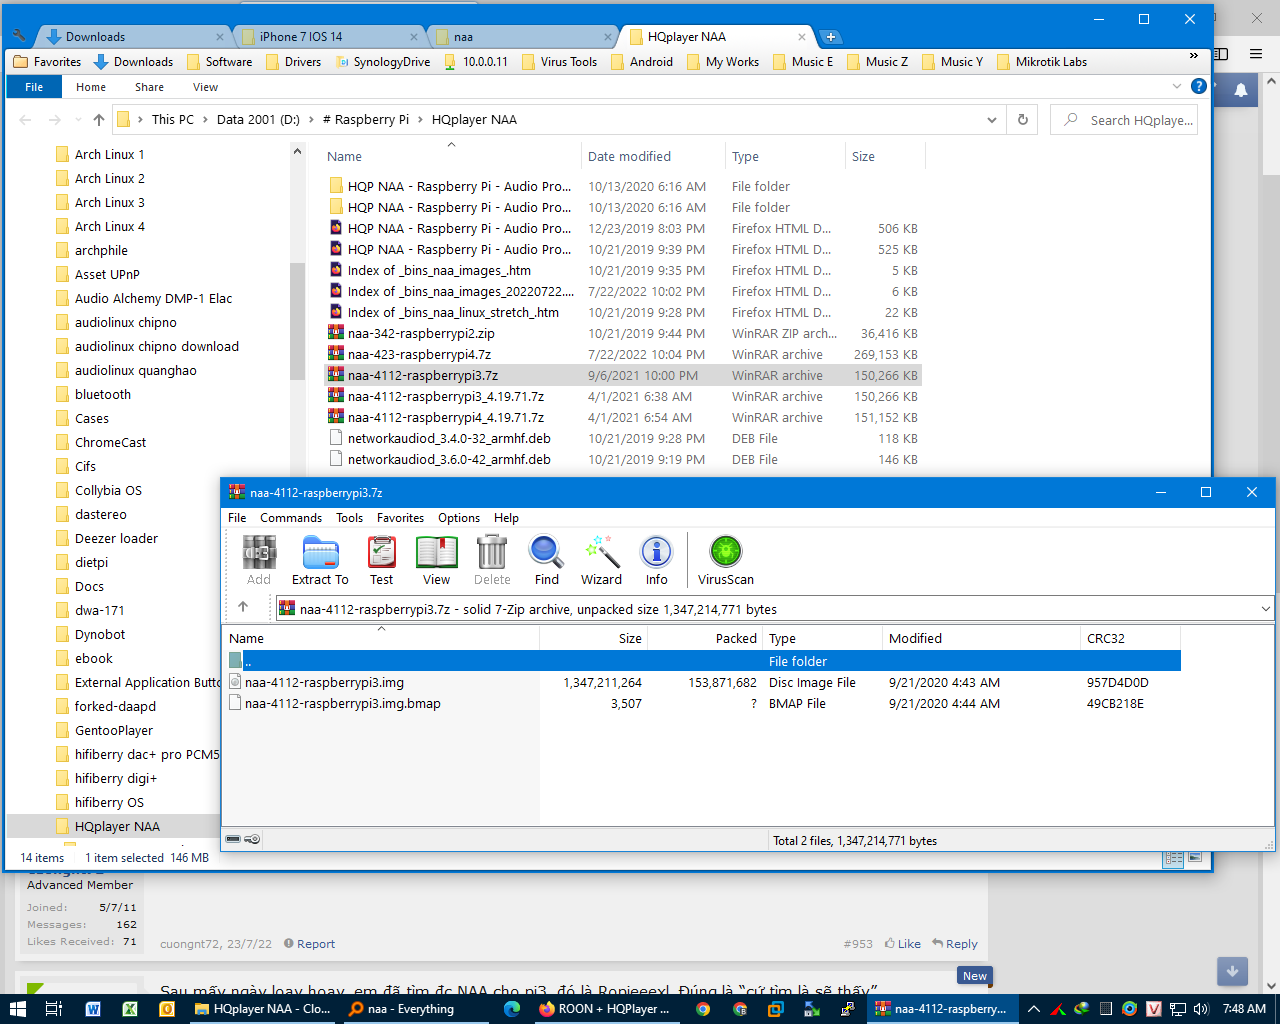
Task: Open the Recent locations dropdown in Explorer
Action: click(x=78, y=119)
